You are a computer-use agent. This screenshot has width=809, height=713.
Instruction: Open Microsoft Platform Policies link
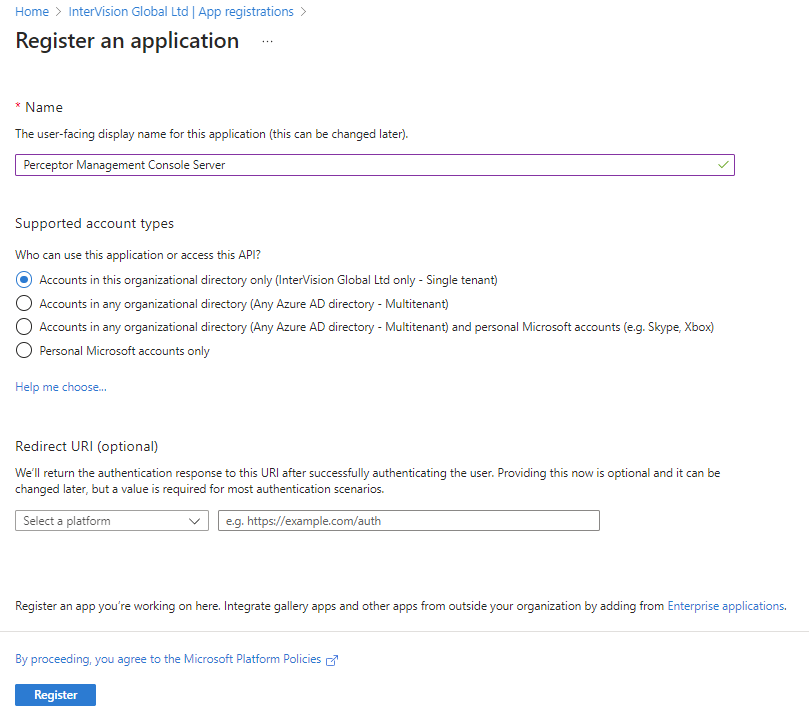[168, 659]
